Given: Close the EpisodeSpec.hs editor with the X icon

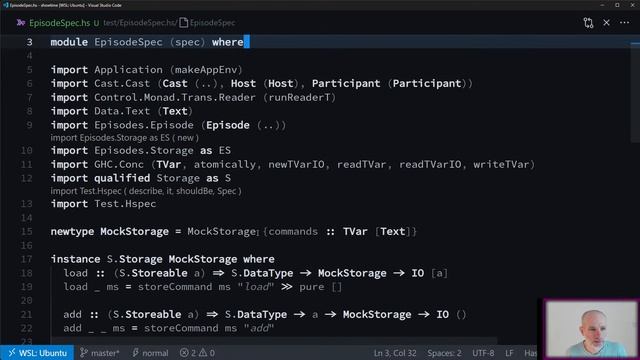Looking at the screenshot, I should click(x=607, y=23).
